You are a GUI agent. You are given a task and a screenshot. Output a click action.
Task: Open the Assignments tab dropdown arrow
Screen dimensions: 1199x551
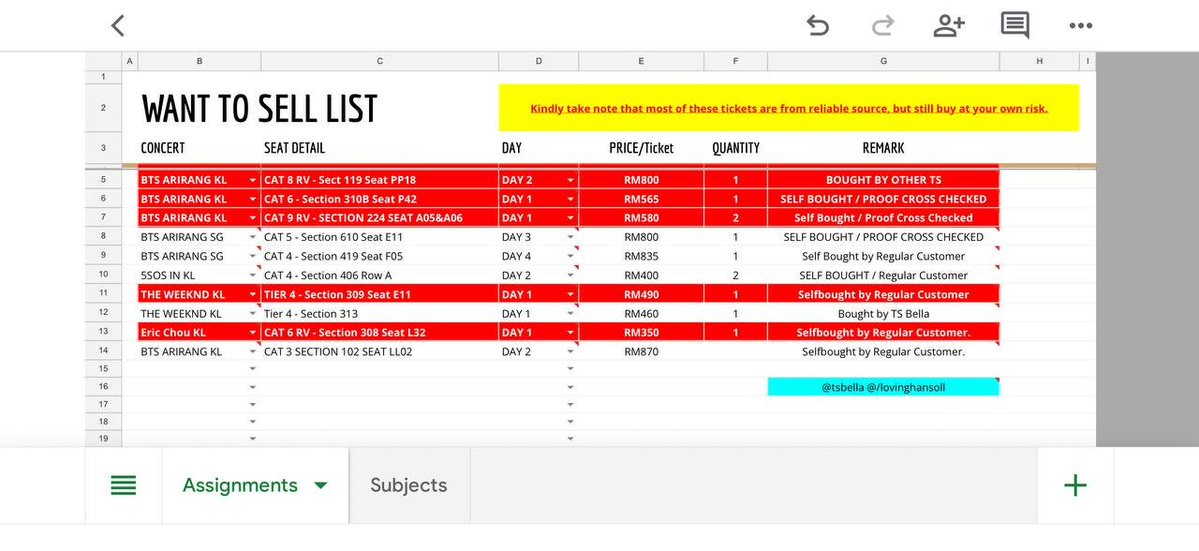321,485
